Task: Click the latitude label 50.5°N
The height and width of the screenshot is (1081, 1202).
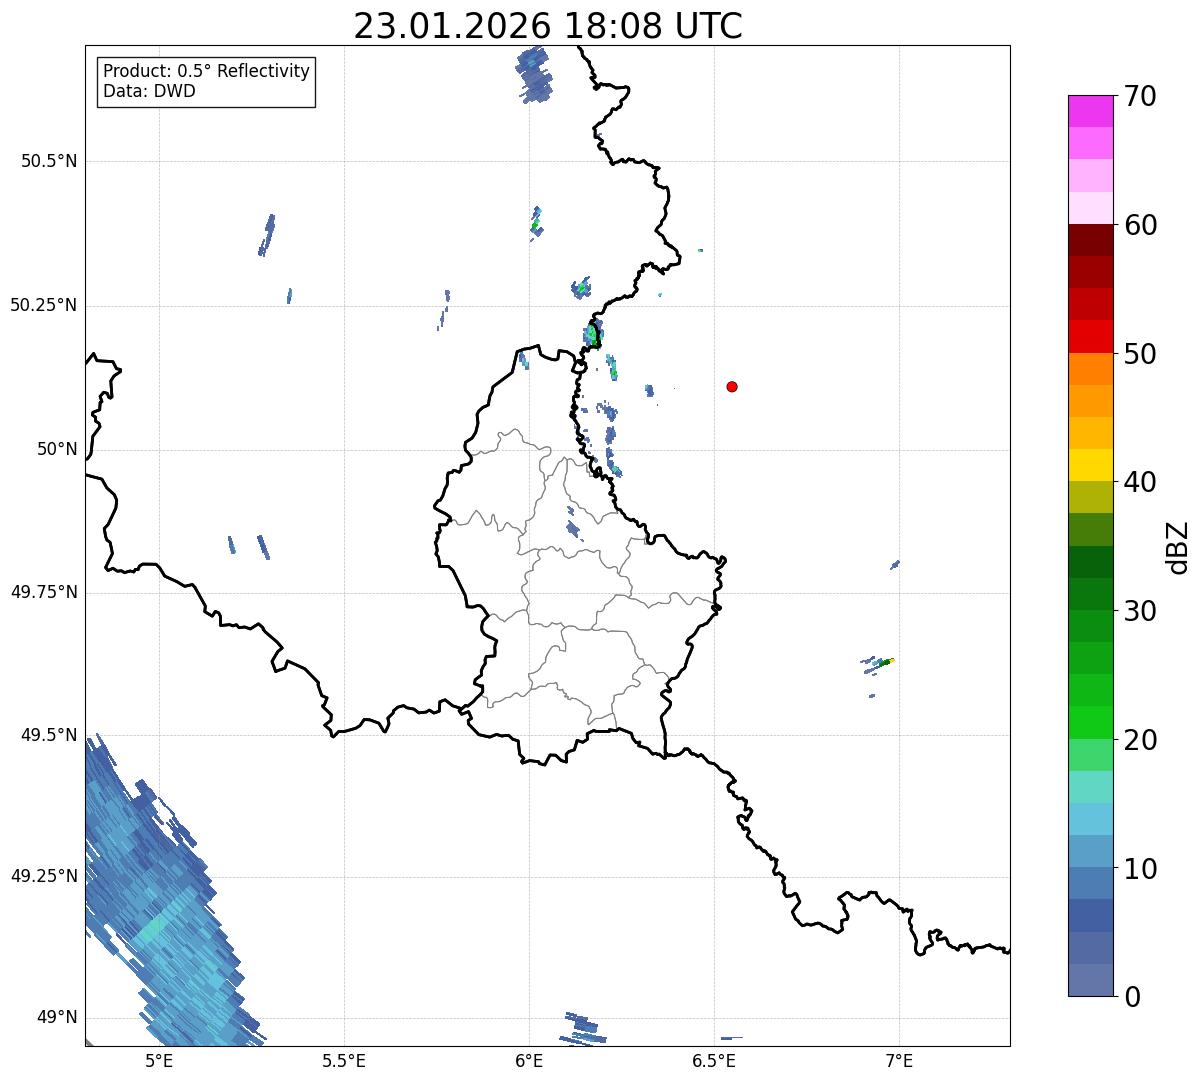Action: click(x=49, y=161)
